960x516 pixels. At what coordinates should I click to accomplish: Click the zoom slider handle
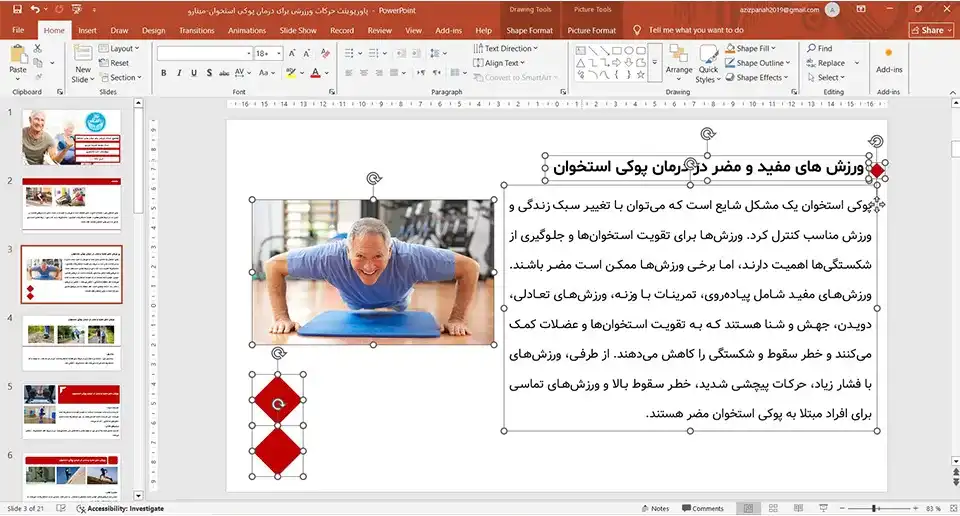coord(876,509)
